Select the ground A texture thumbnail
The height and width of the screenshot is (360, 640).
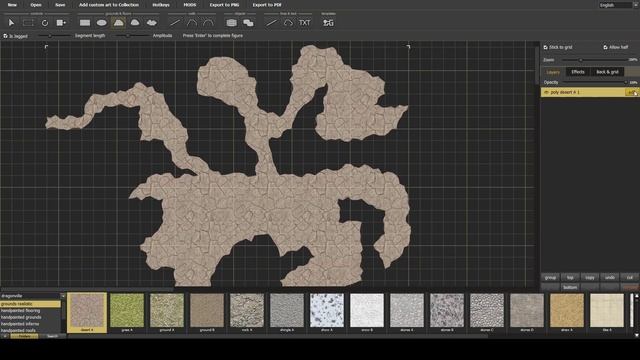click(x=167, y=311)
